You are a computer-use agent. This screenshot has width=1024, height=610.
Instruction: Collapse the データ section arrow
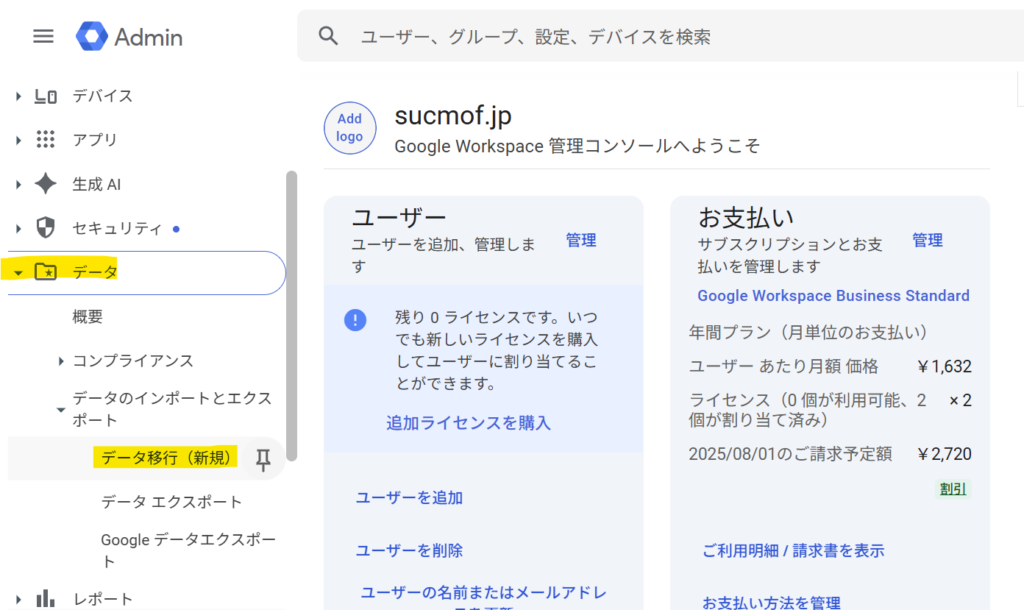point(18,272)
